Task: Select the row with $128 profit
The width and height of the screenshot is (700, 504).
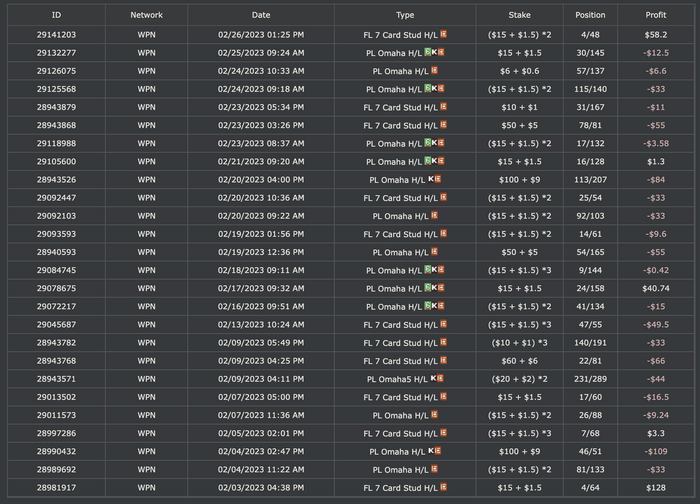Action: [350, 487]
